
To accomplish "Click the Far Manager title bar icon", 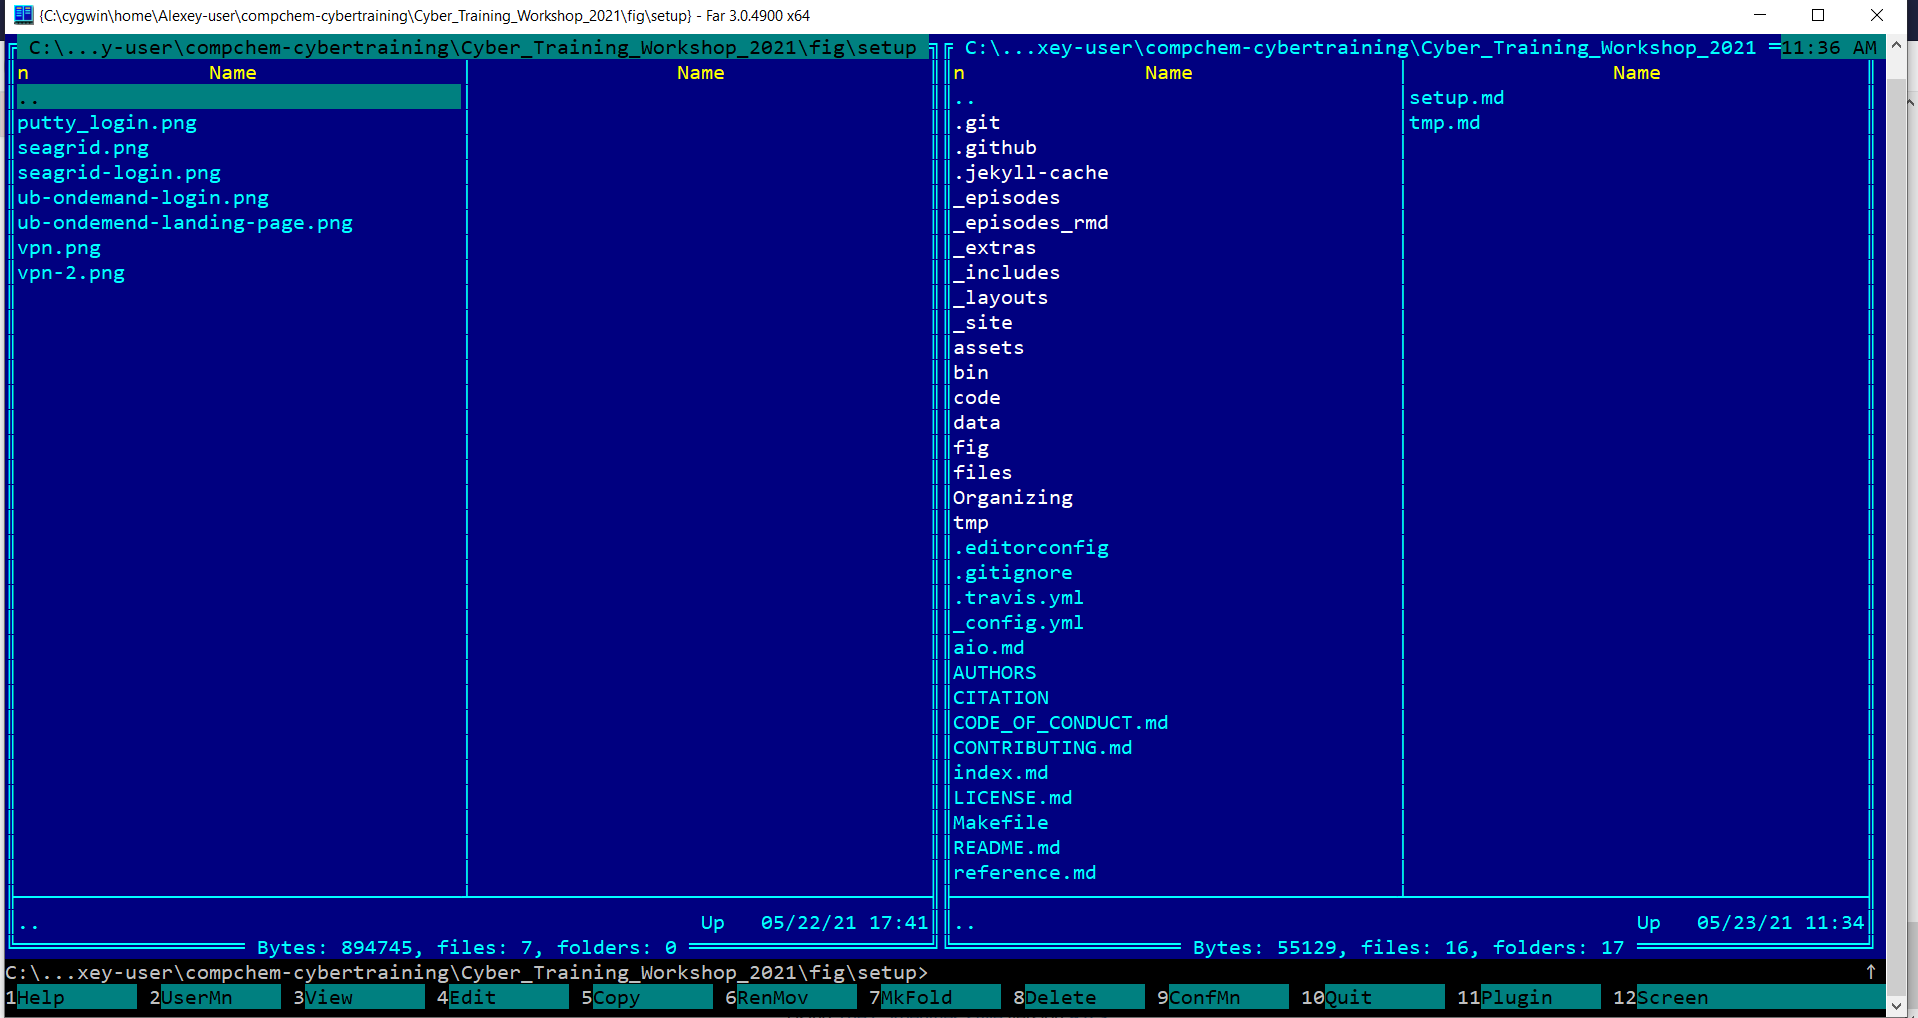I will click(23, 15).
